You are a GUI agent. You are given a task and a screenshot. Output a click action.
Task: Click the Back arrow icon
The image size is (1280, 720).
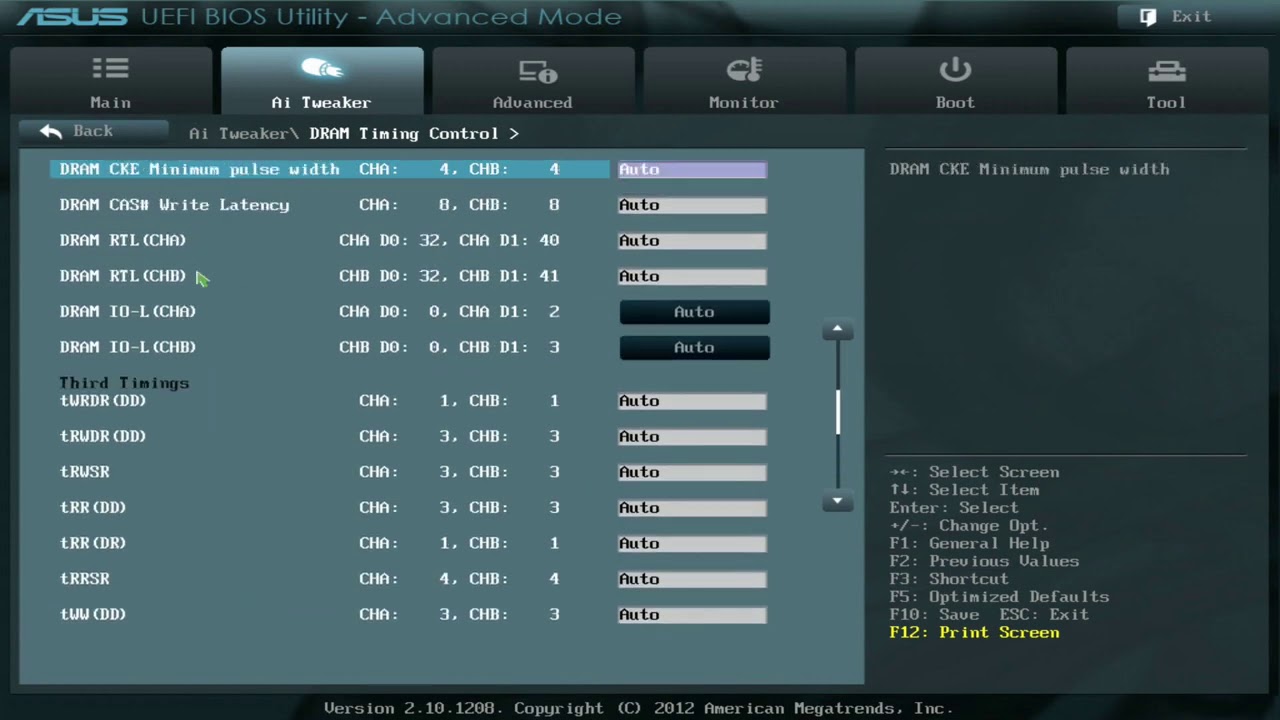[51, 131]
